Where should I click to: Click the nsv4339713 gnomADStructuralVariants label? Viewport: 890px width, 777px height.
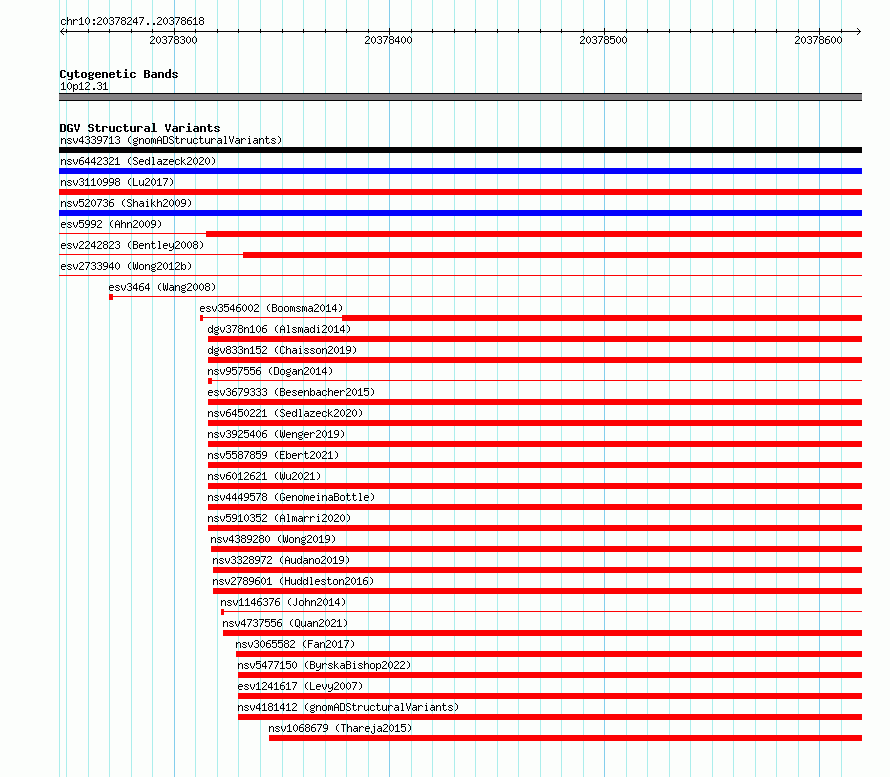point(171,140)
